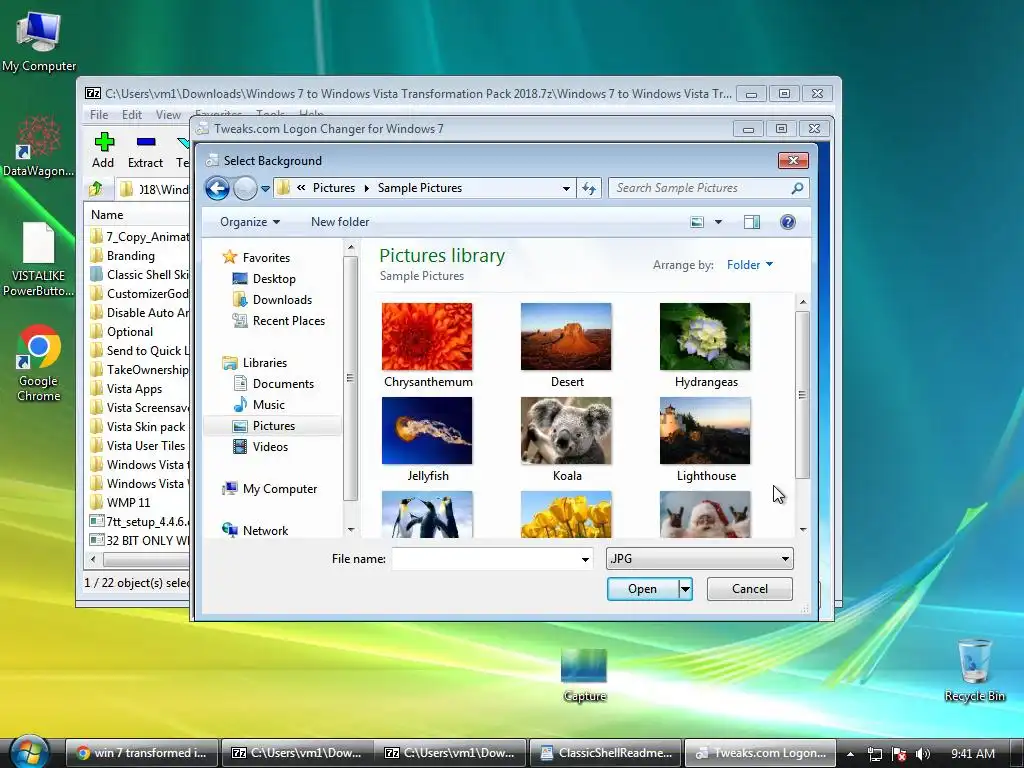Click the 7-Zip up folder icon
Image resolution: width=1024 pixels, height=768 pixels.
coord(96,189)
